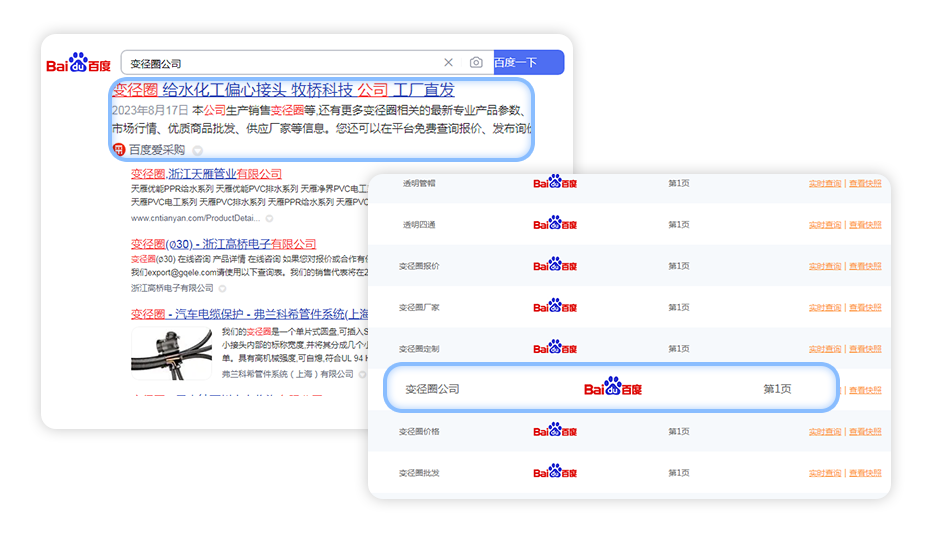The width and height of the screenshot is (925, 535).
Task: Click 第1页 in the 透明管帽 row
Action: [x=678, y=183]
